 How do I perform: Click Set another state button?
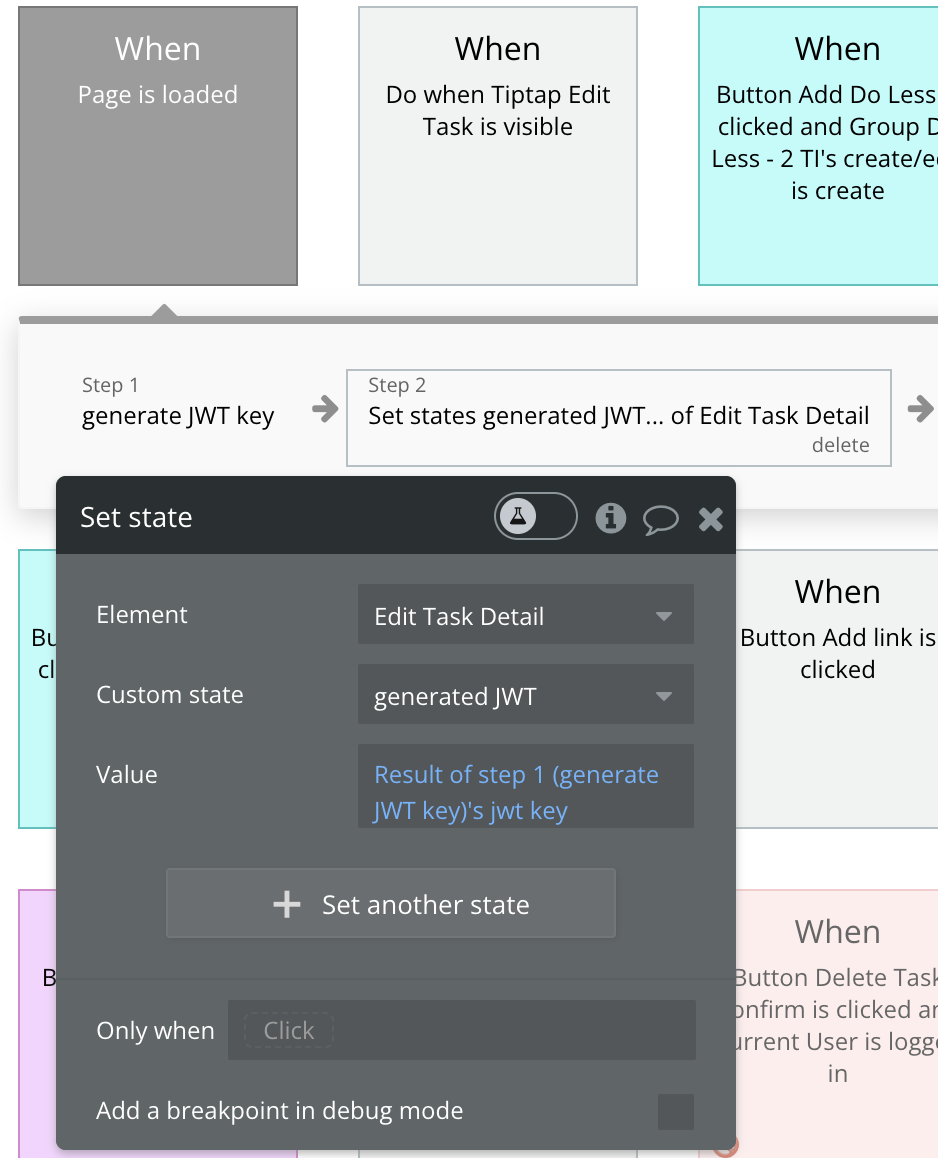pyautogui.click(x=390, y=904)
